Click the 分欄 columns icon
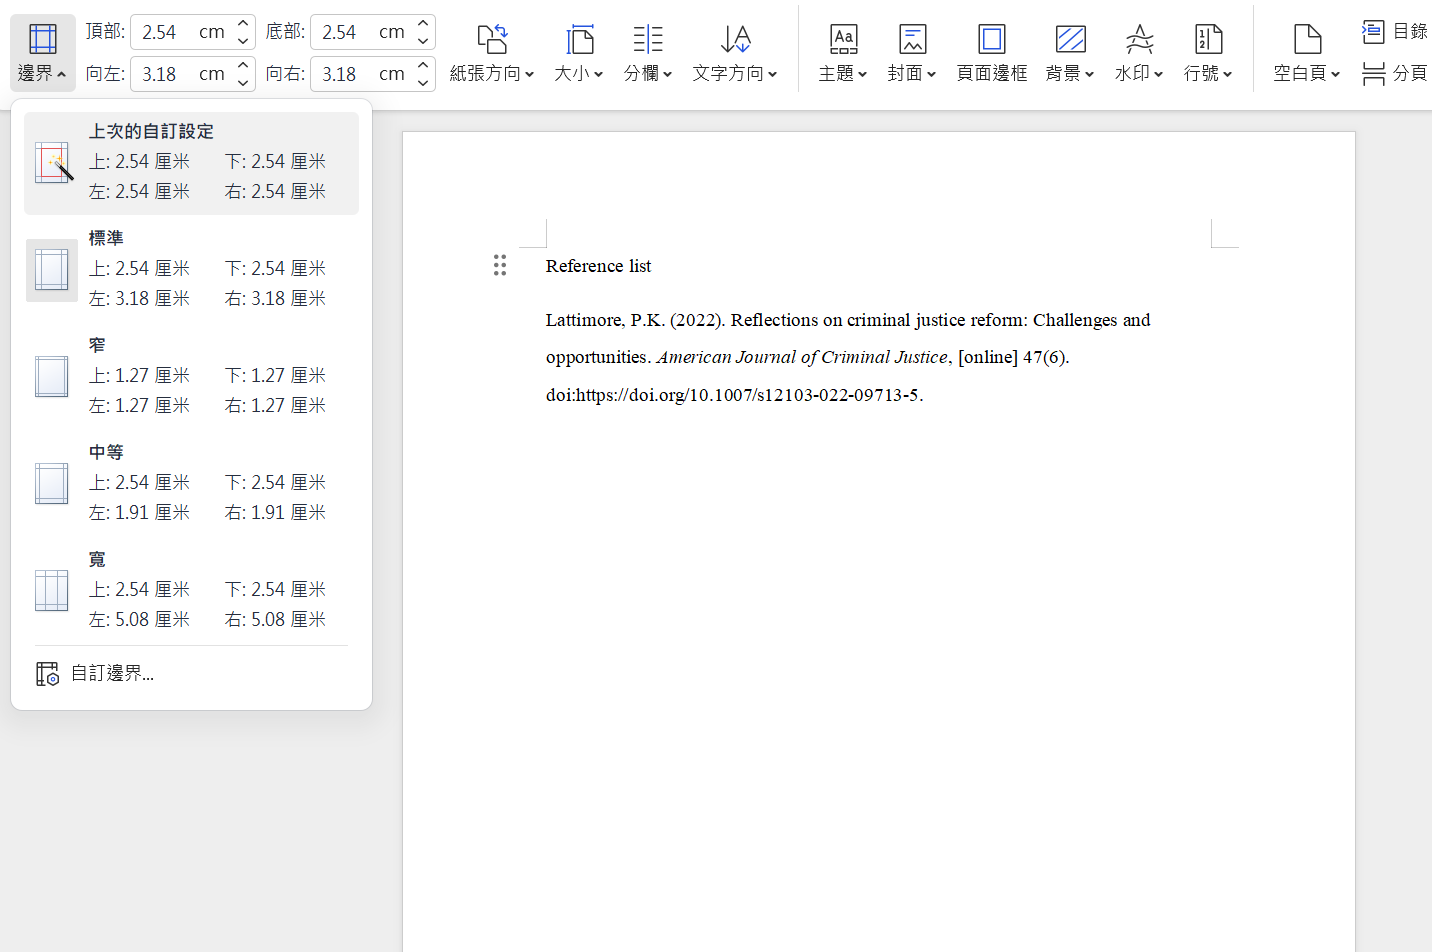 (648, 40)
